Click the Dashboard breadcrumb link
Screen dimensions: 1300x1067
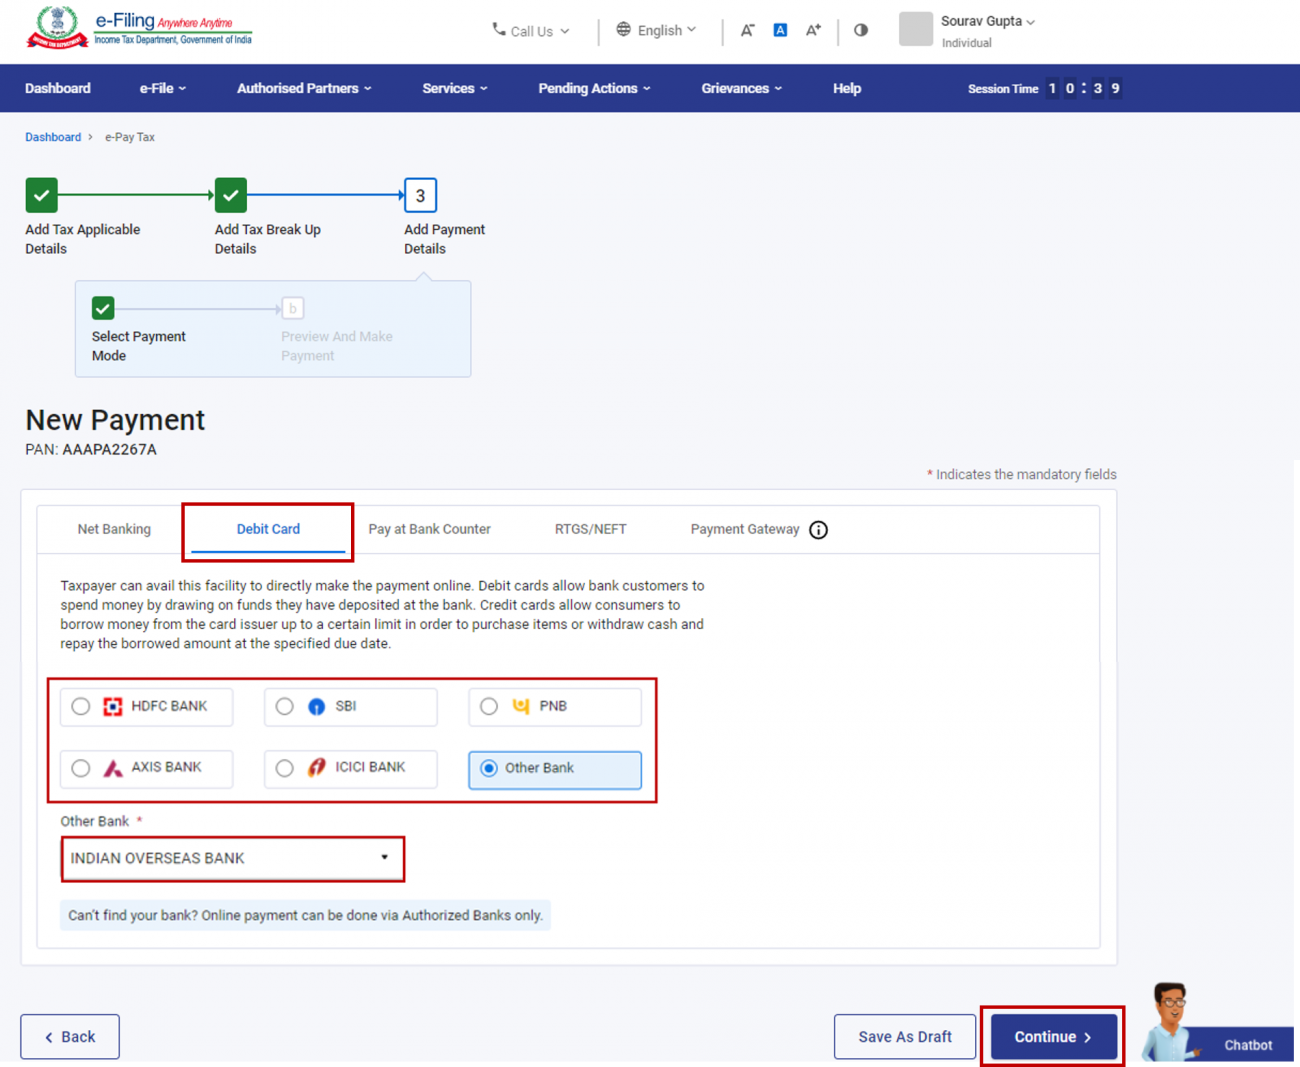[x=53, y=137]
